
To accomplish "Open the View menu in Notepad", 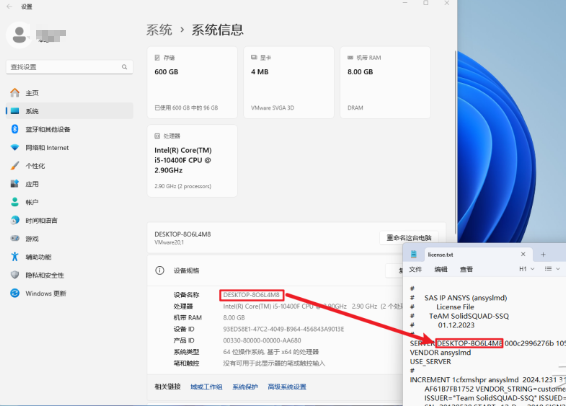I will click(466, 270).
